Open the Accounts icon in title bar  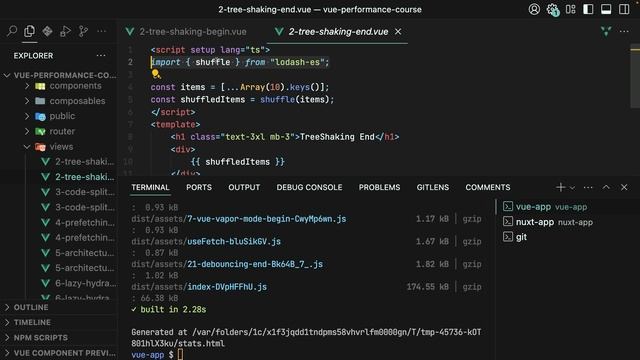(534, 9)
